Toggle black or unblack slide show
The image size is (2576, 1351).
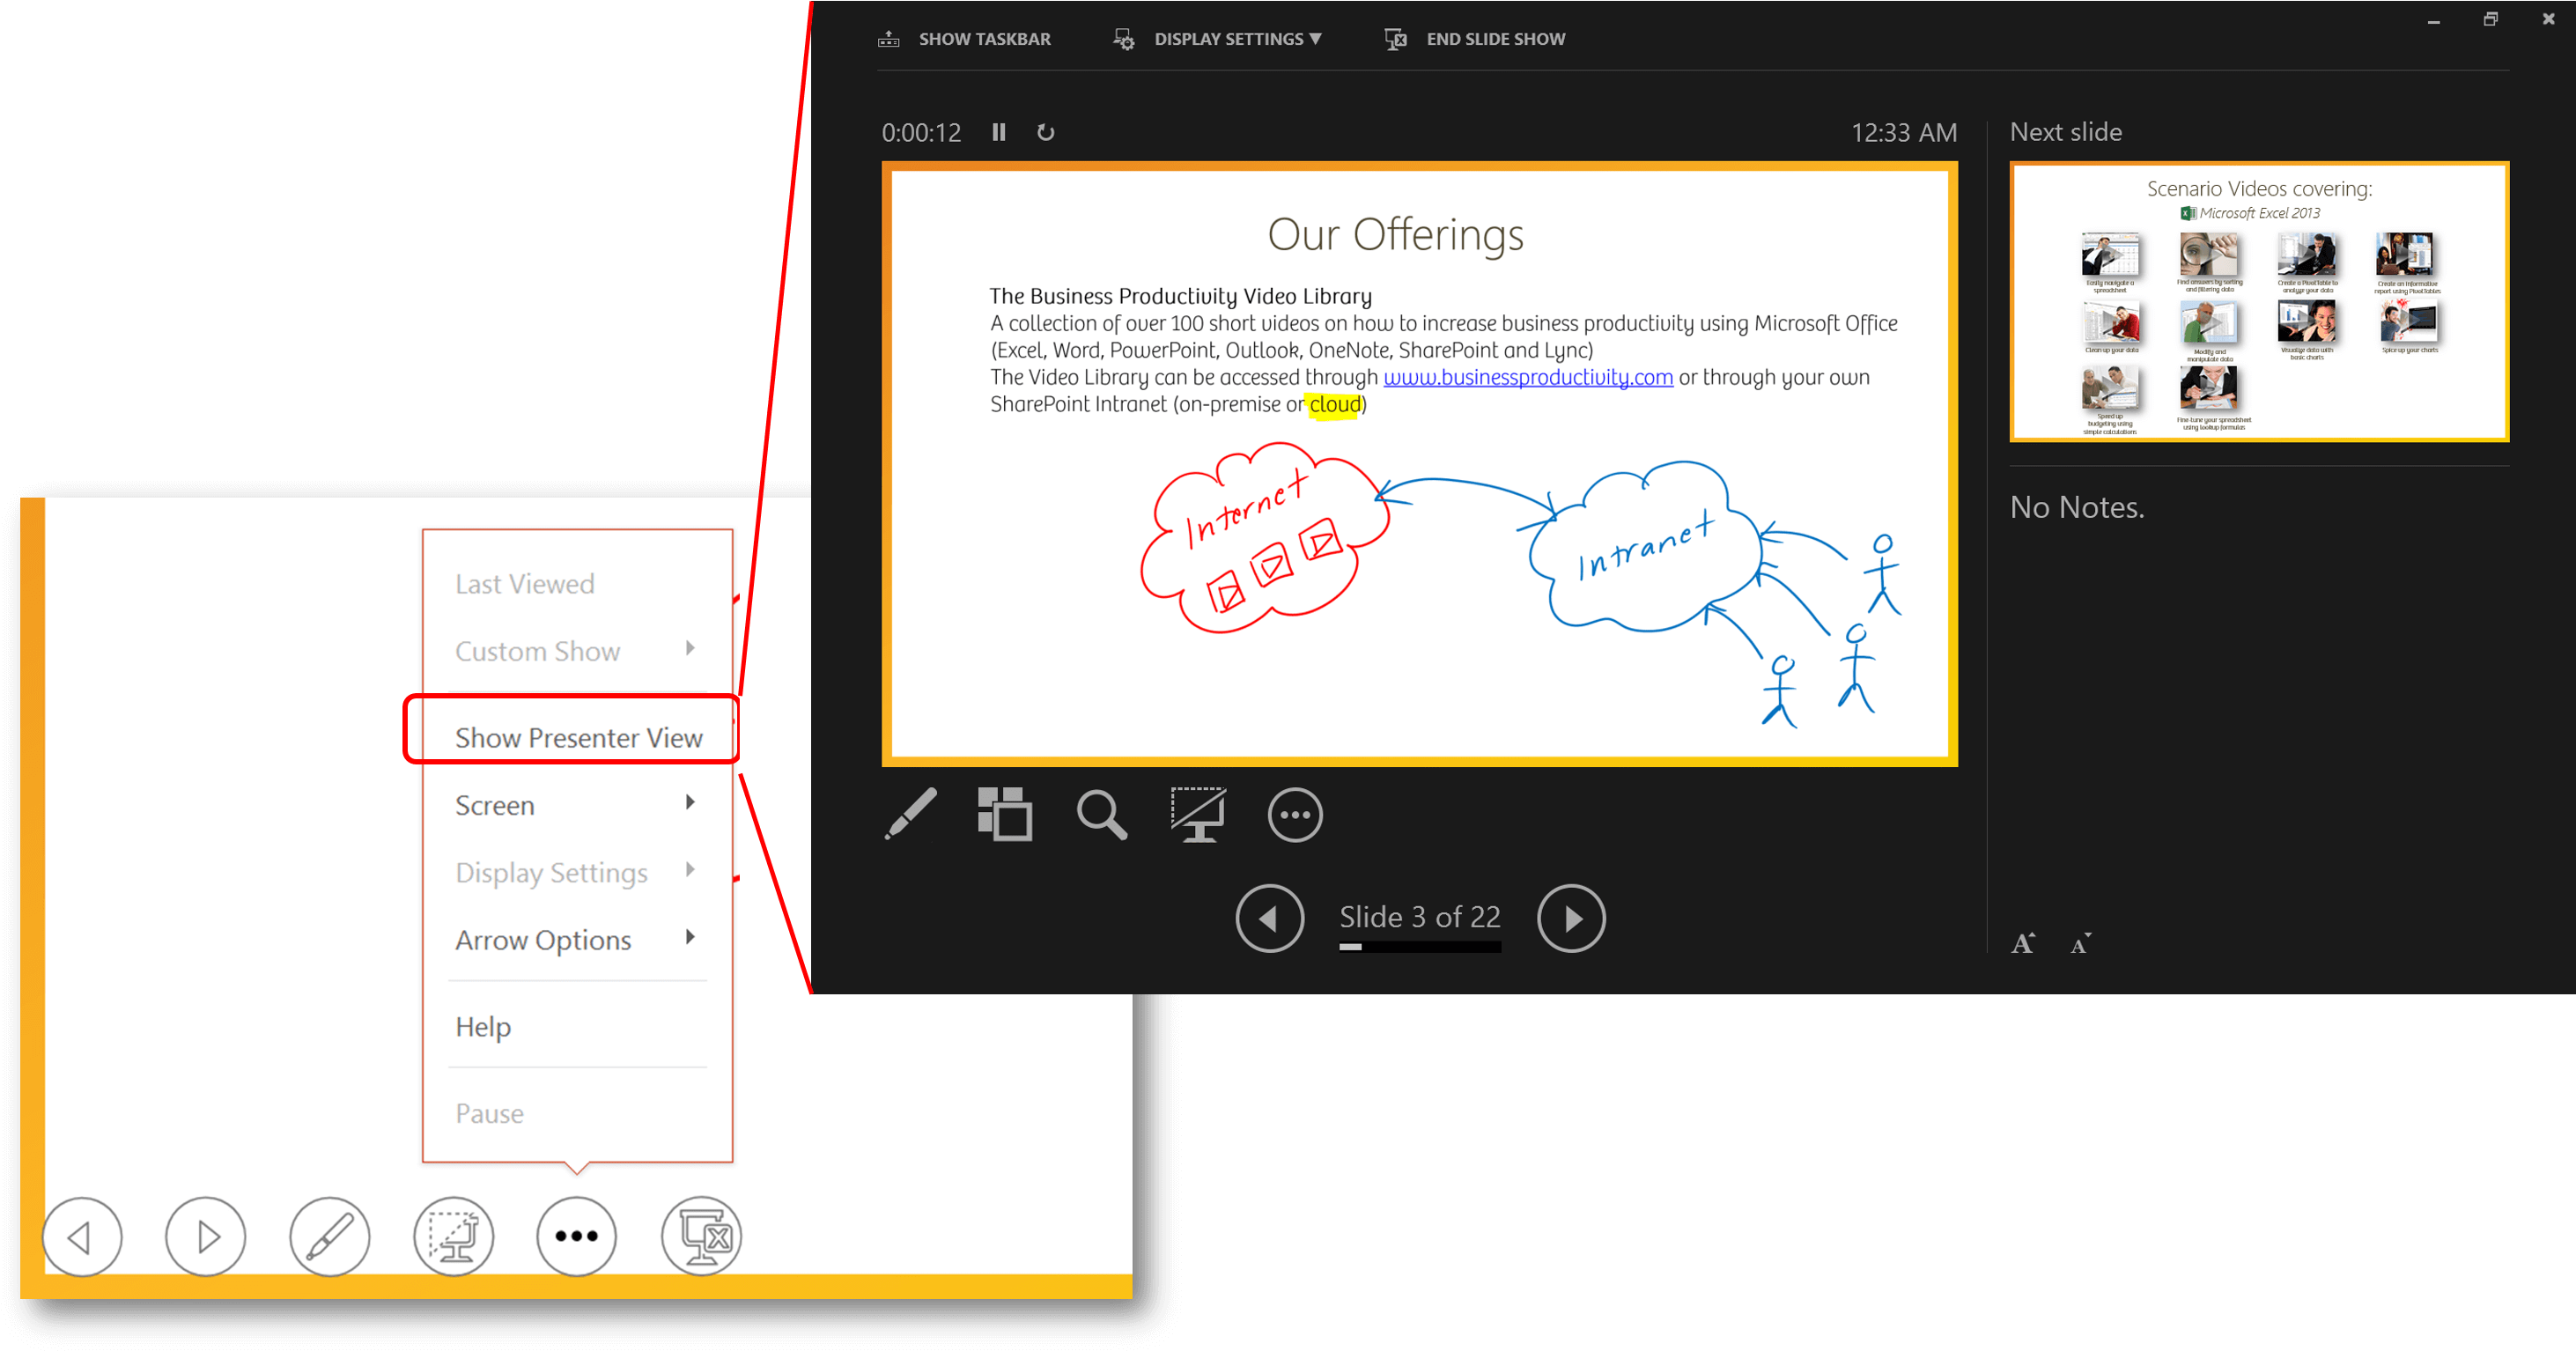[1198, 814]
